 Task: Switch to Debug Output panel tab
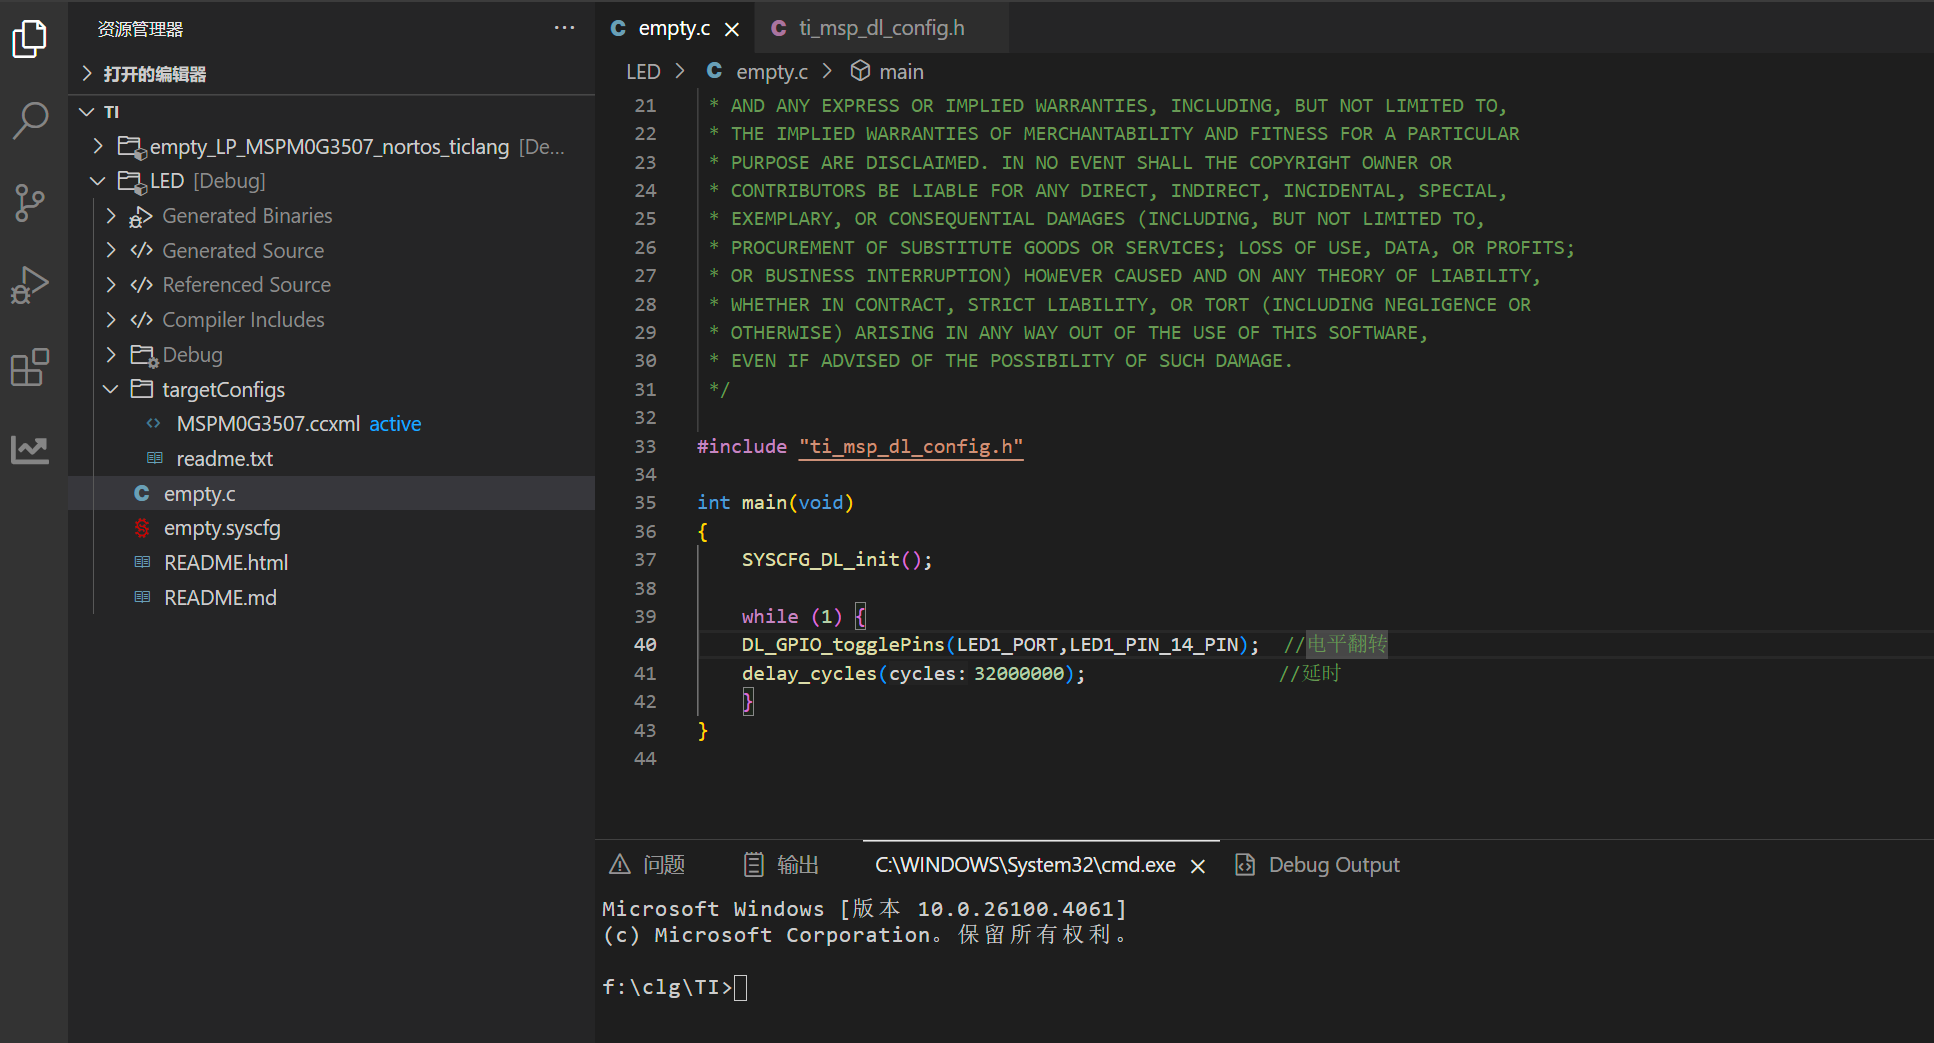1332,865
